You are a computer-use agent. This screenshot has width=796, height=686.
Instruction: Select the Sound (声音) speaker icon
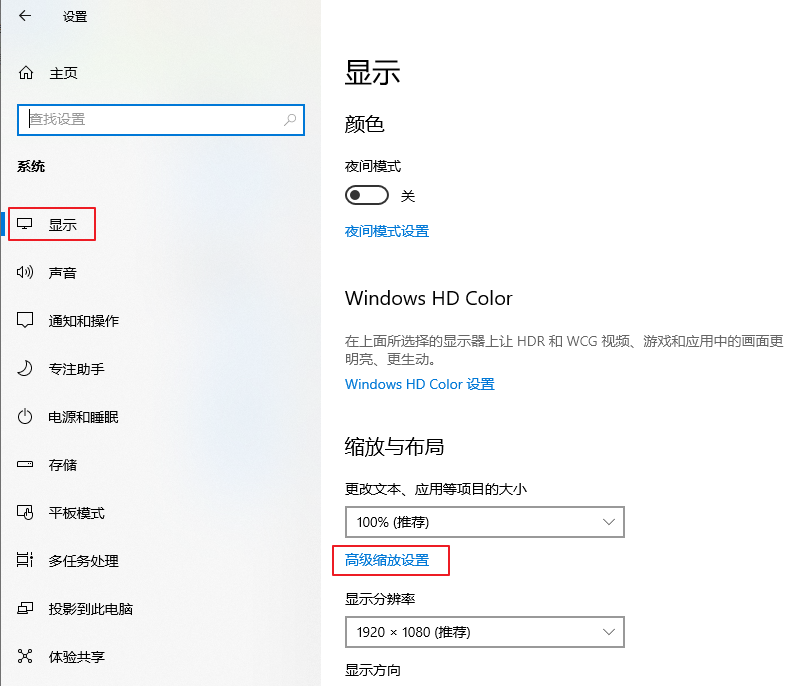26,273
